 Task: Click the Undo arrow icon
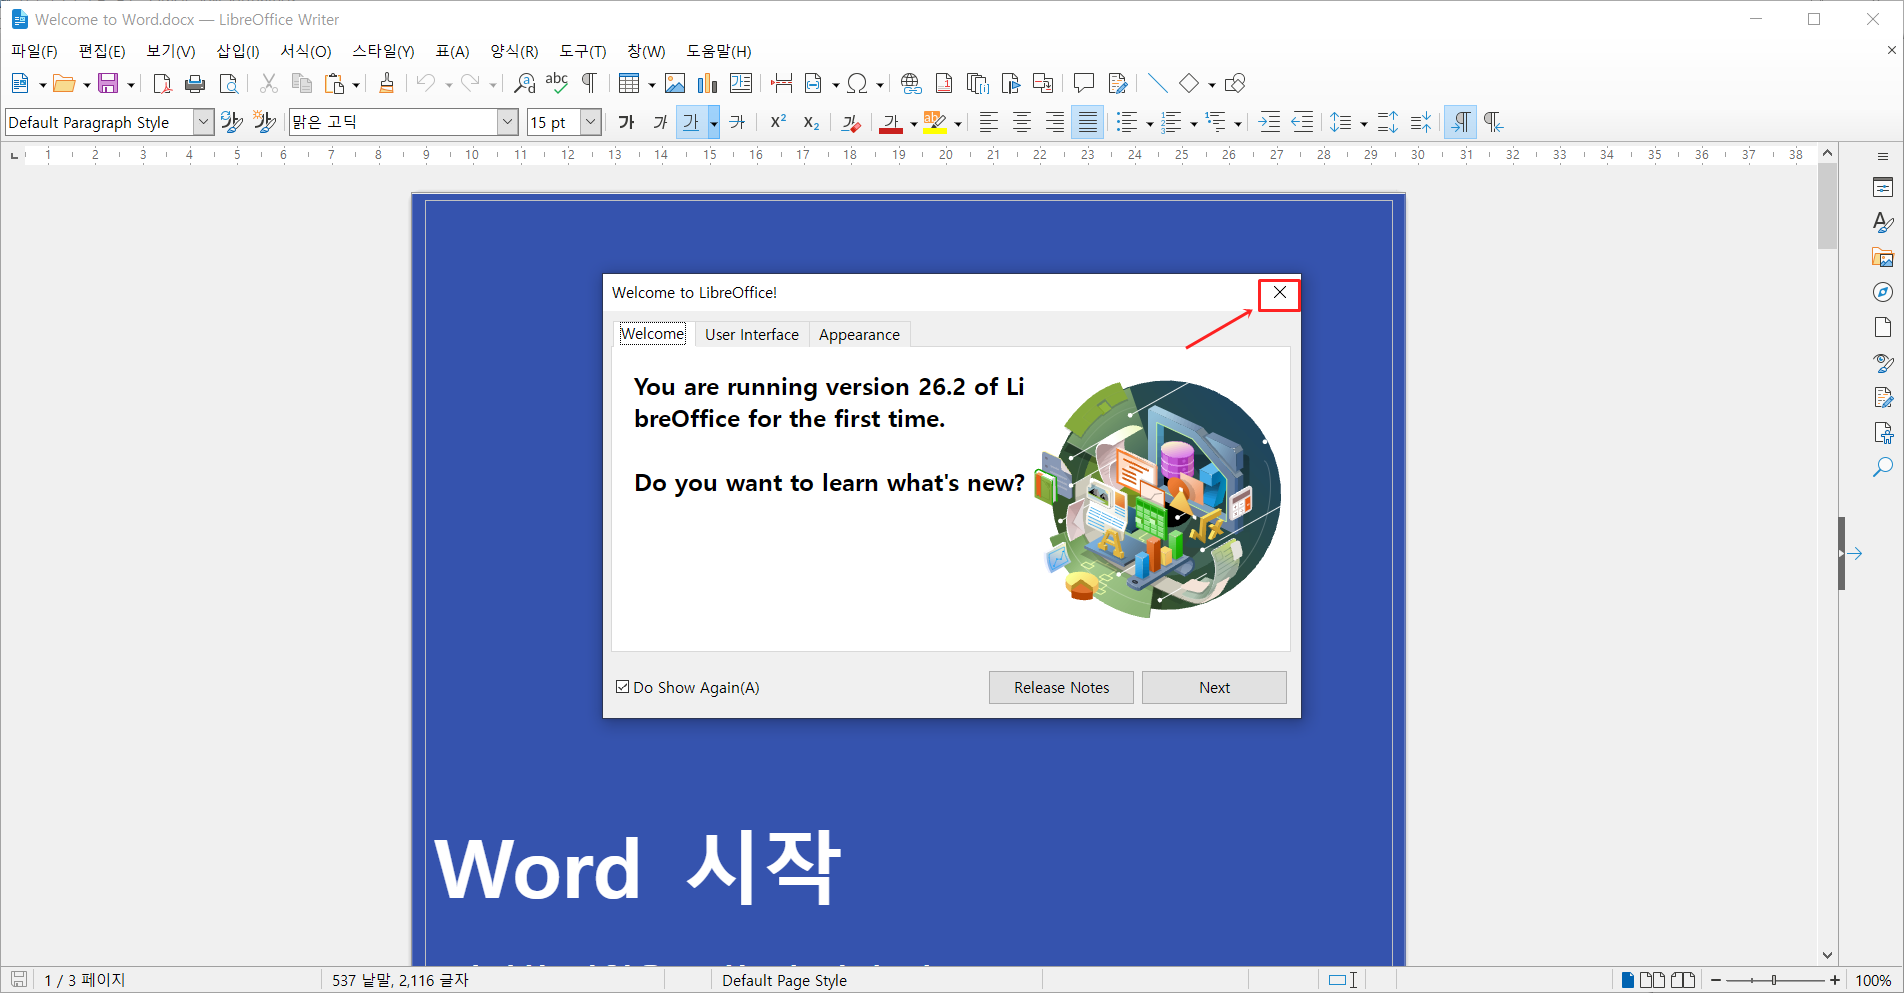[x=426, y=84]
